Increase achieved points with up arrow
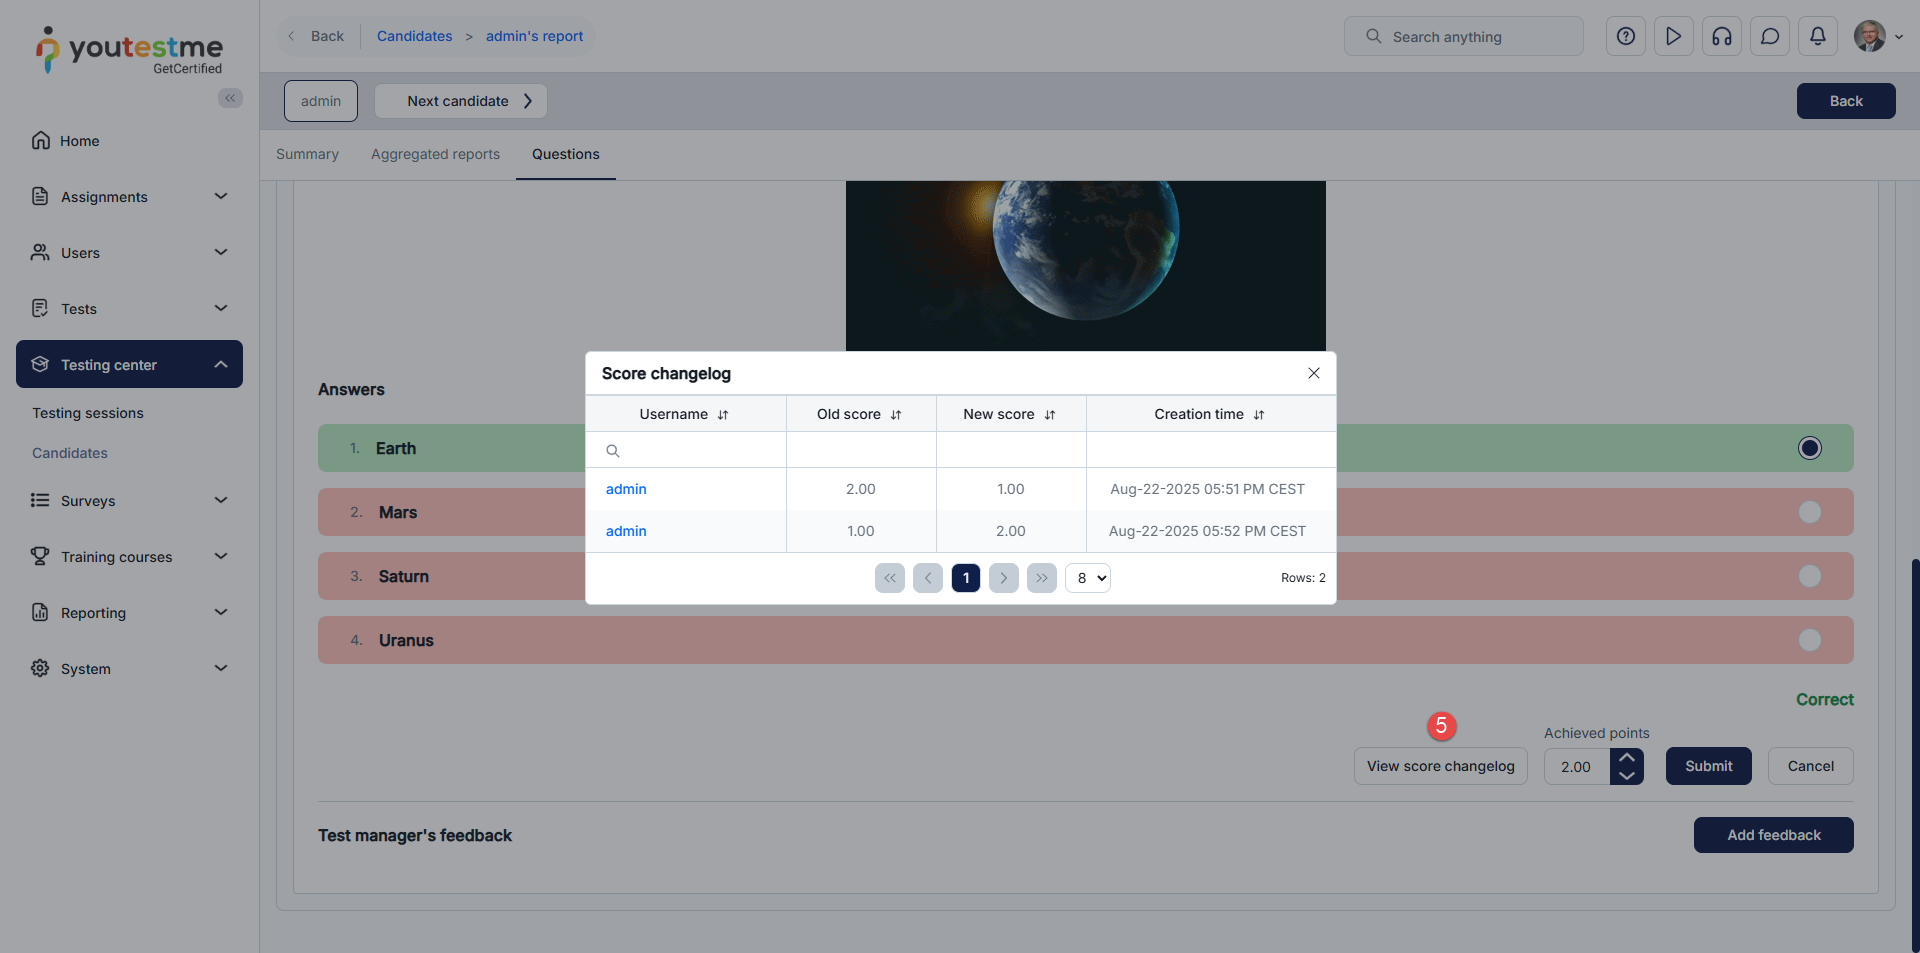This screenshot has width=1920, height=953. pyautogui.click(x=1627, y=757)
